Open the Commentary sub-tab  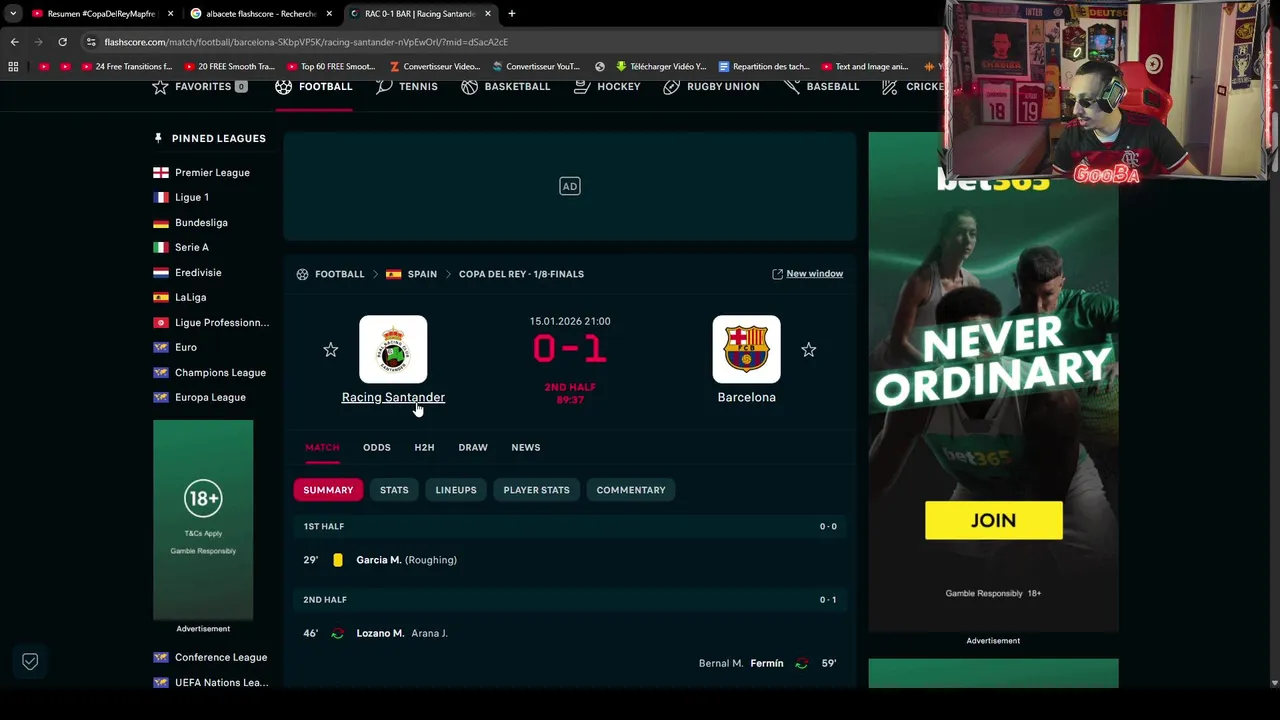[x=631, y=490]
